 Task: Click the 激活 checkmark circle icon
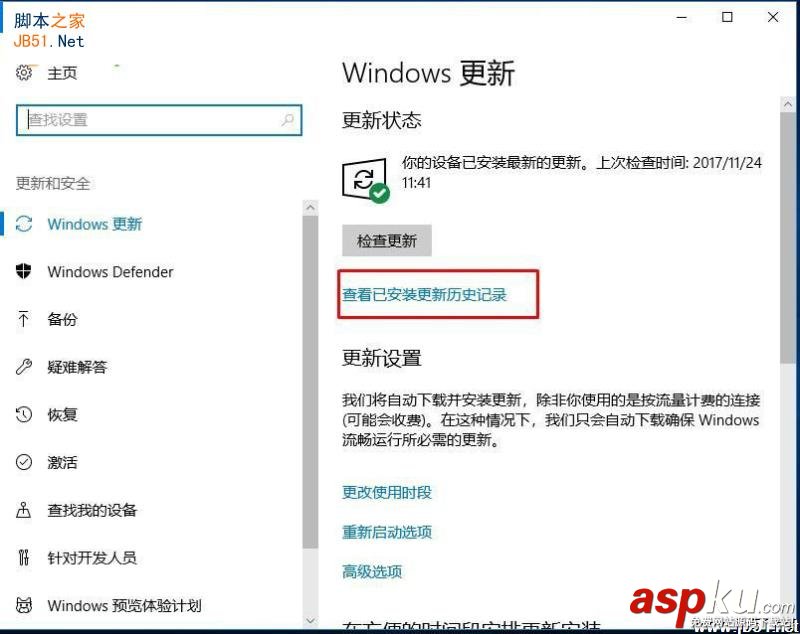24,462
